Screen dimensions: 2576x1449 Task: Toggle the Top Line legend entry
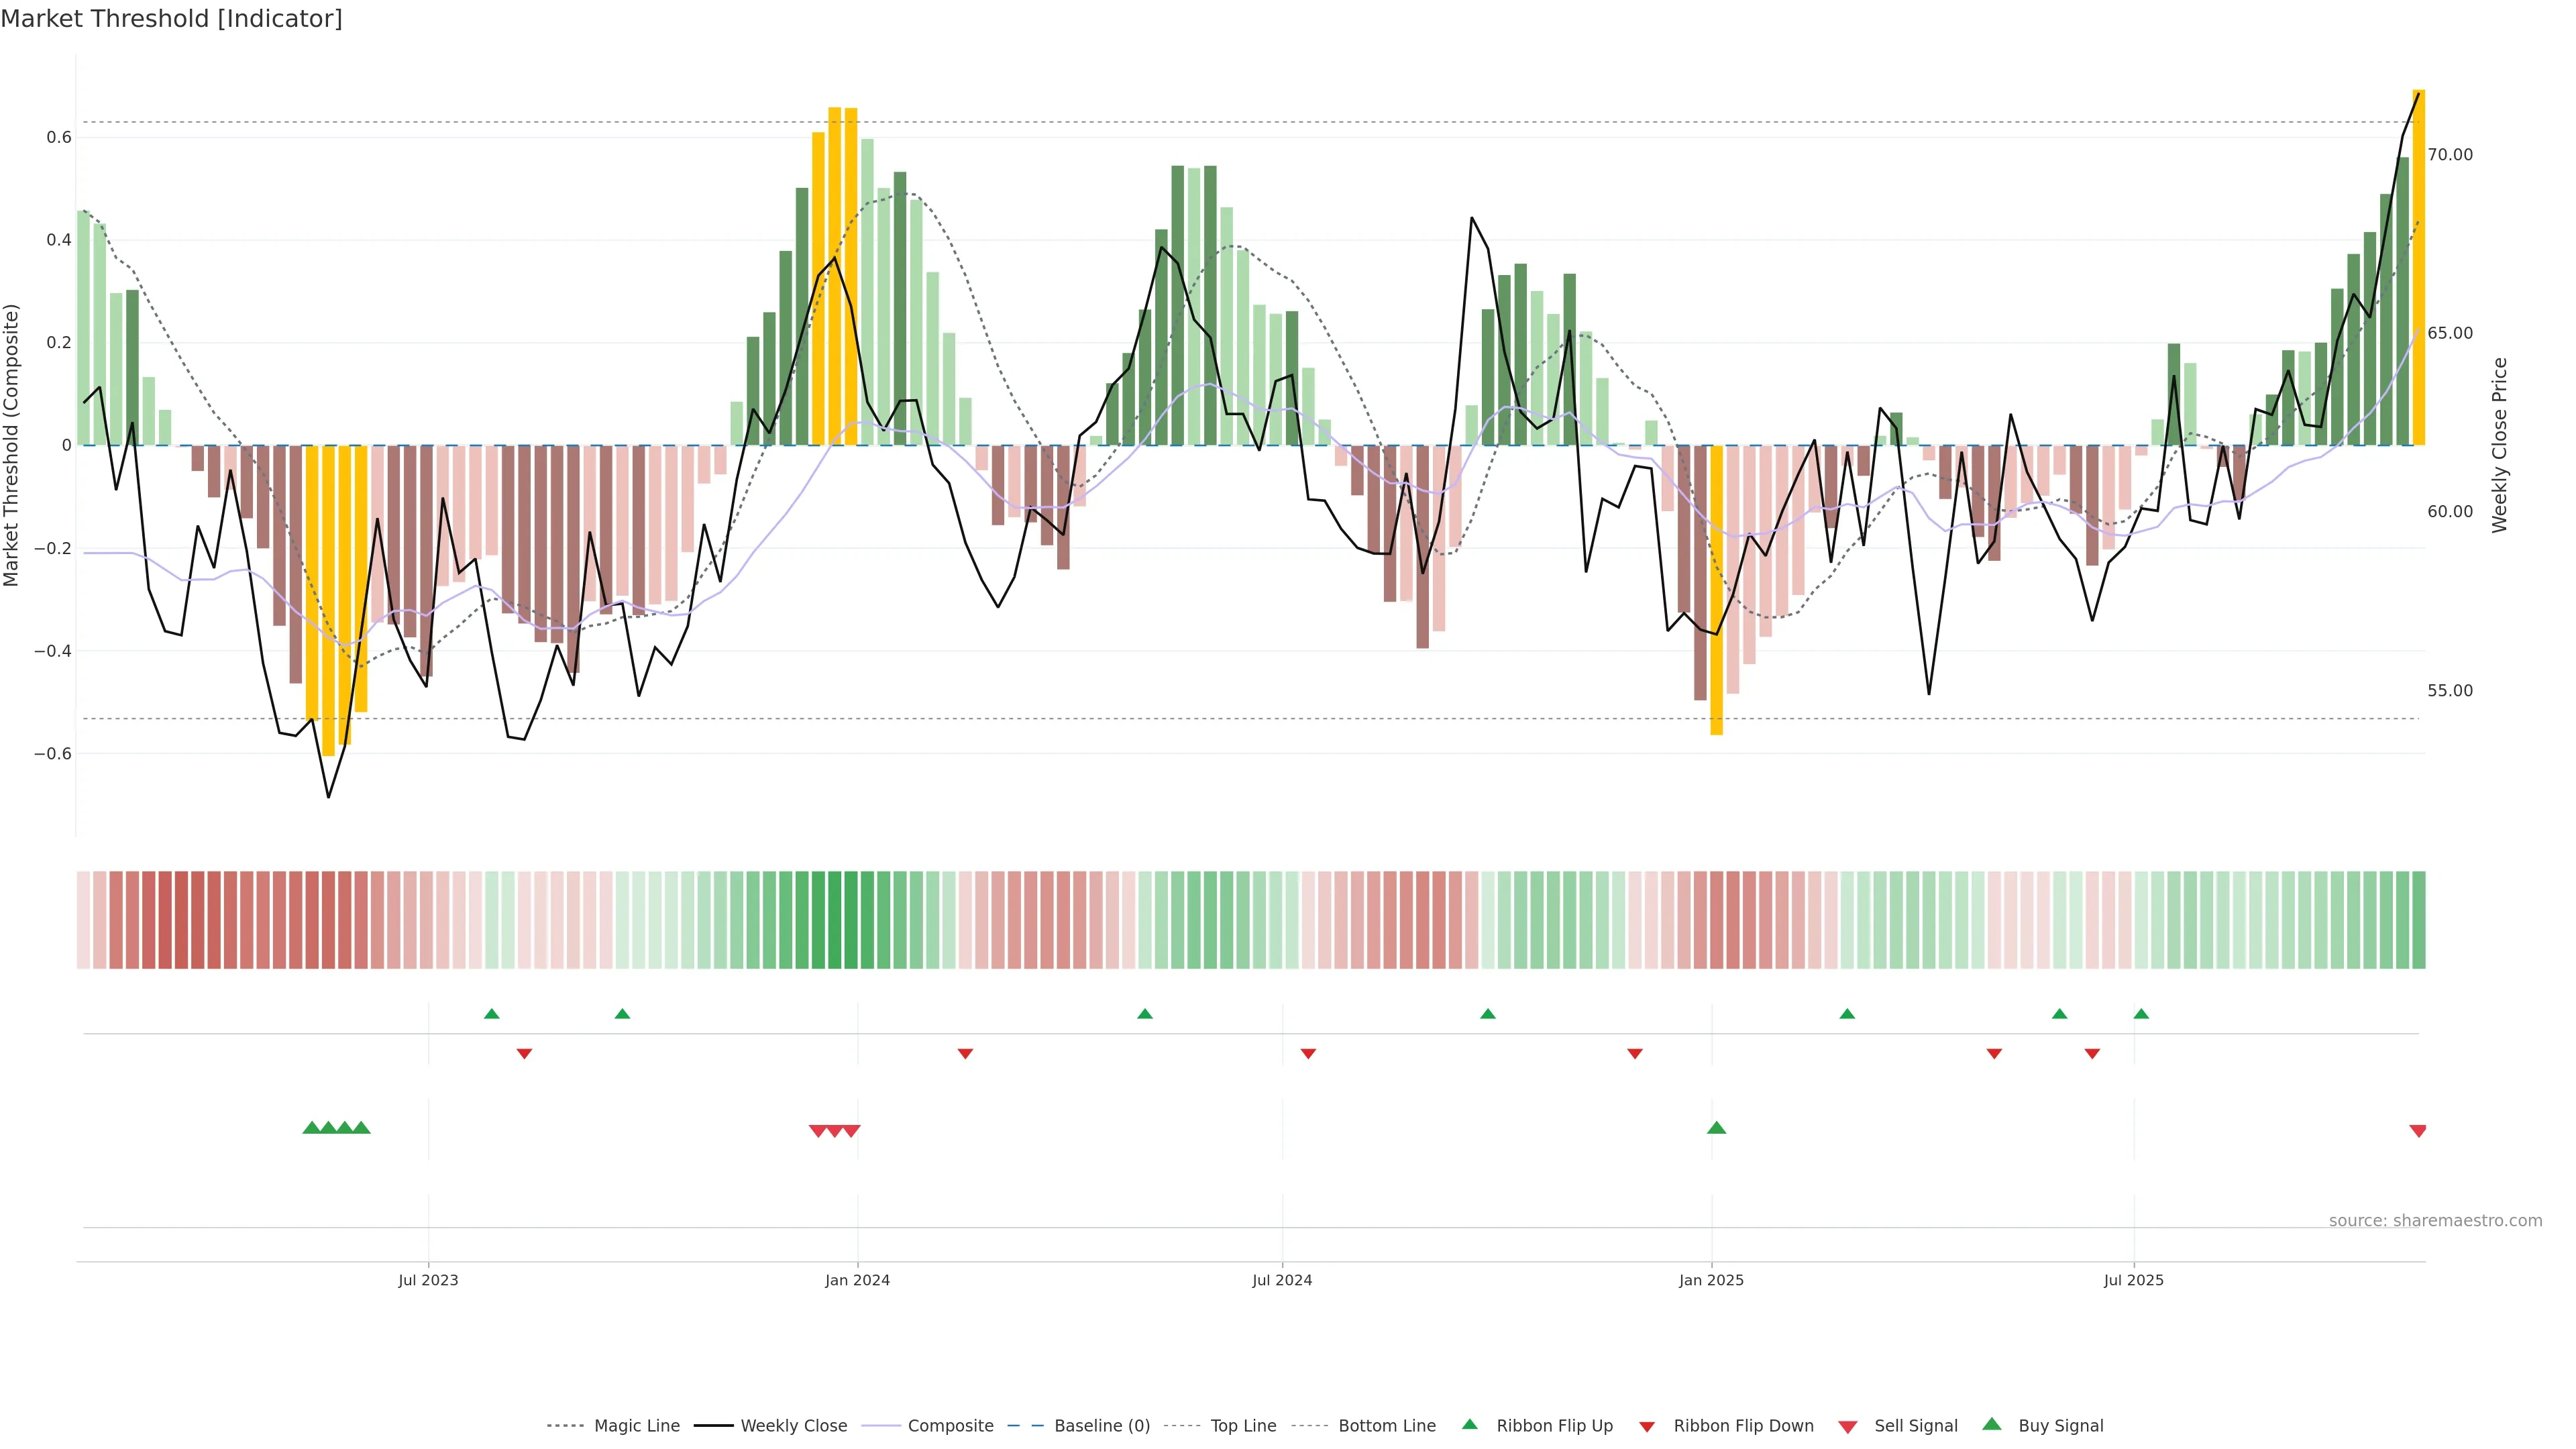[1243, 1426]
